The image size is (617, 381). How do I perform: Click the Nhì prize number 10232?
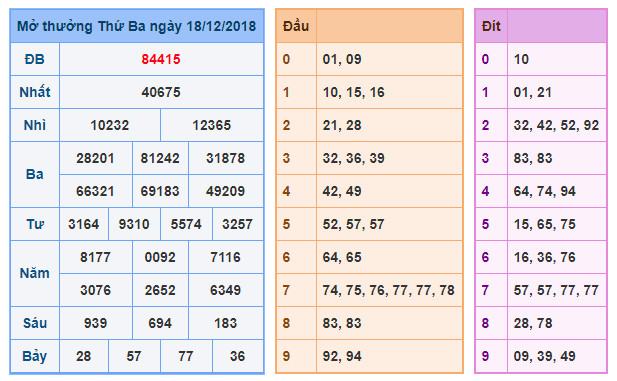pos(110,126)
